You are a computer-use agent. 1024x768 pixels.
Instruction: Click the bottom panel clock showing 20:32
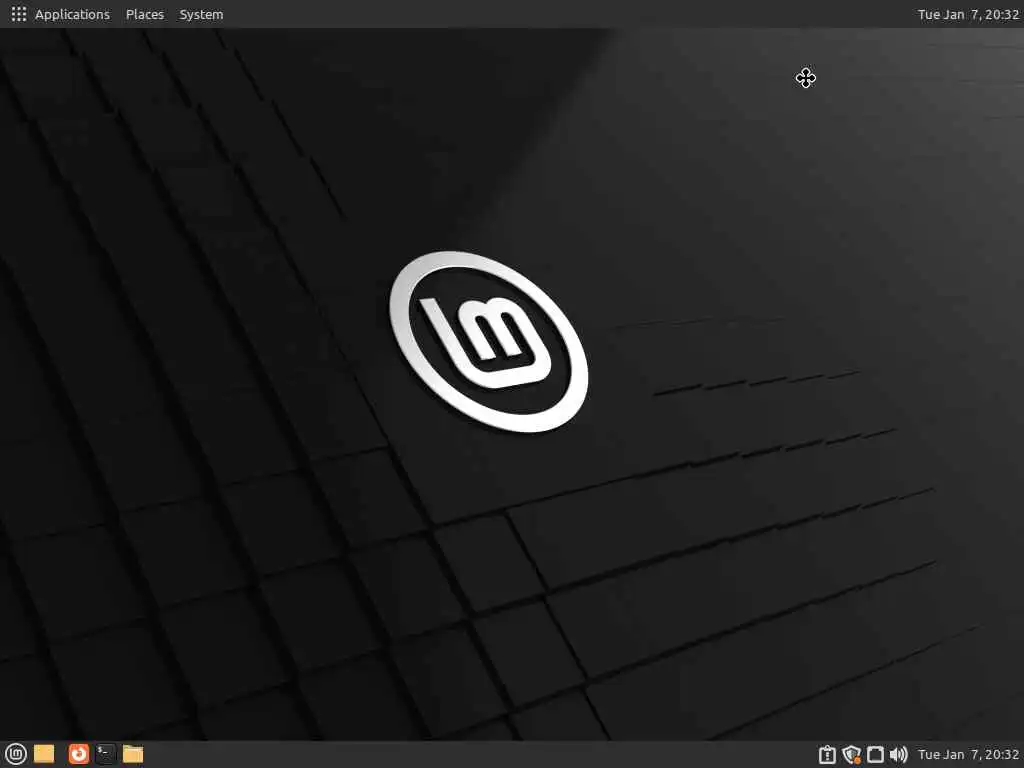coord(968,755)
